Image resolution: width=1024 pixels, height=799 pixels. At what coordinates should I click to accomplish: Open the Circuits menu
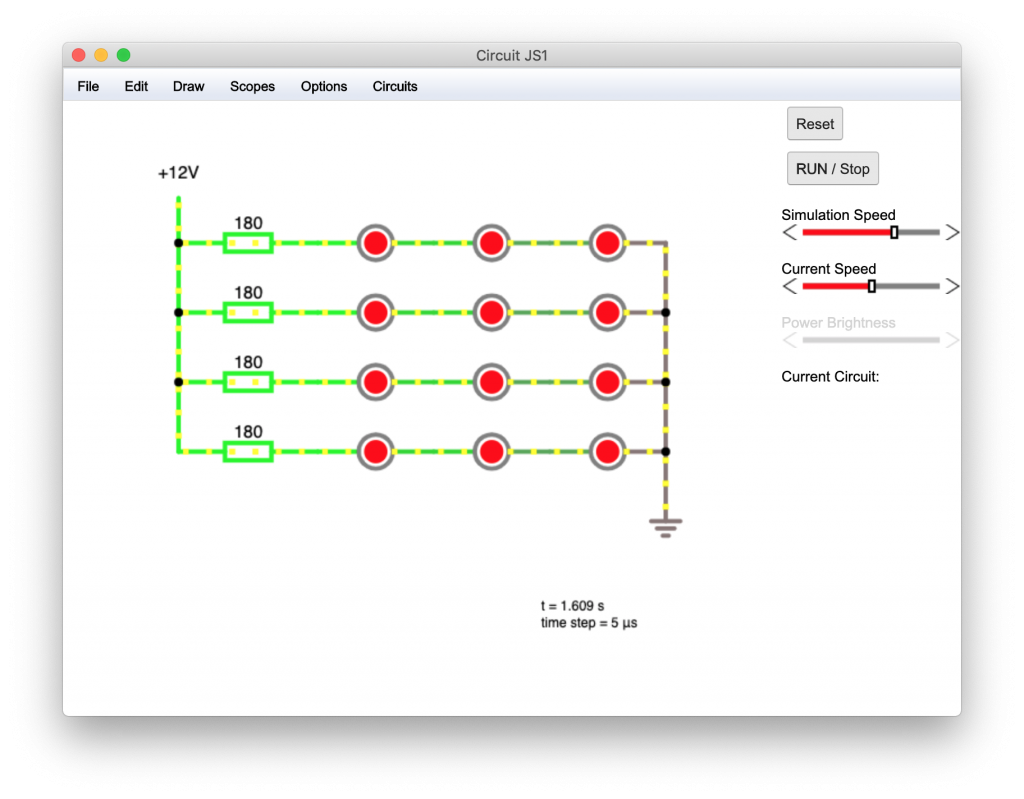pos(394,86)
